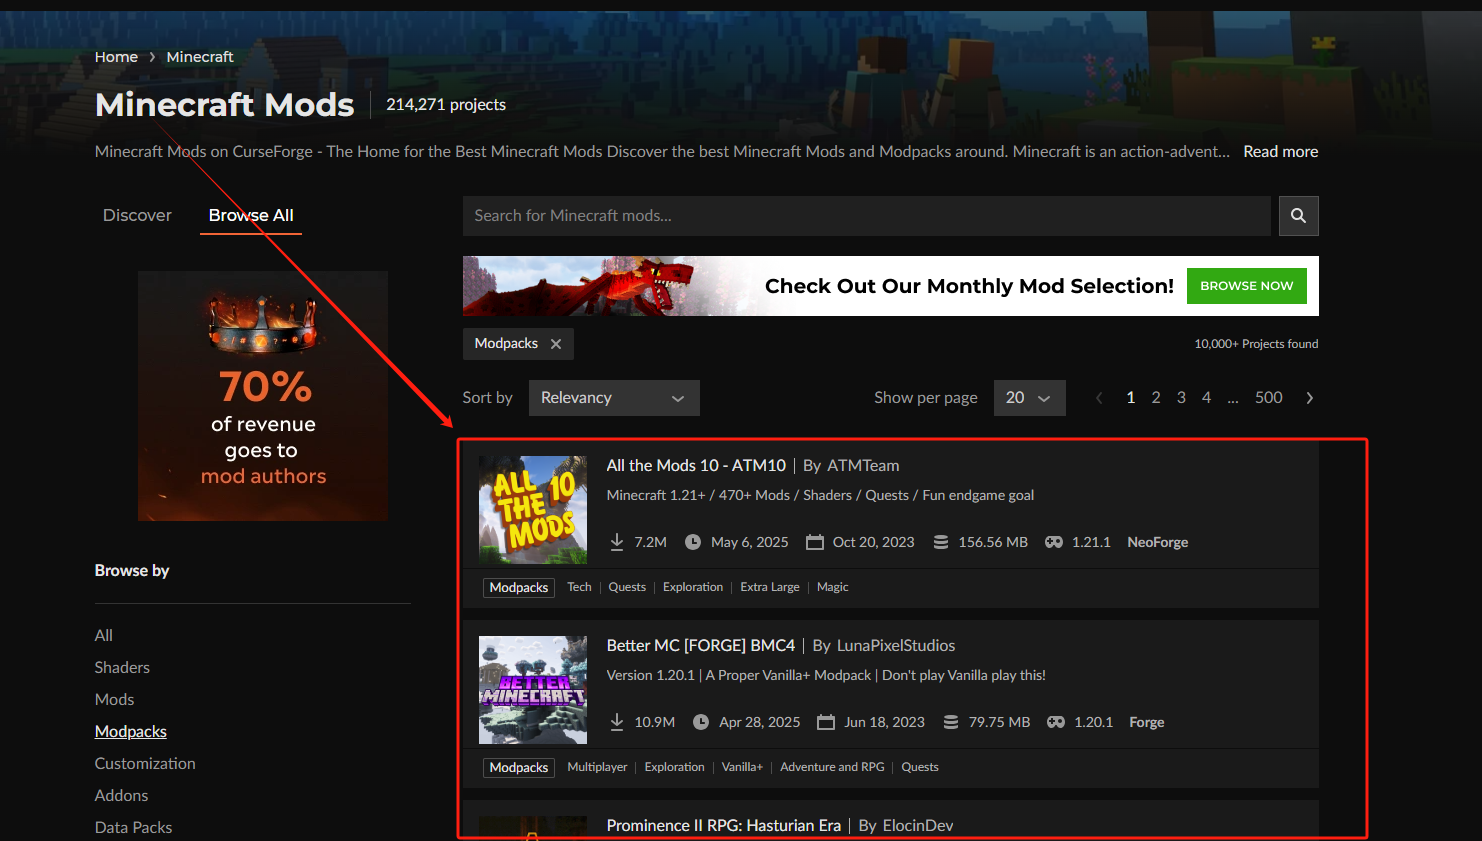This screenshot has height=841, width=1482.
Task: Go to next results page arrow
Action: pos(1310,398)
